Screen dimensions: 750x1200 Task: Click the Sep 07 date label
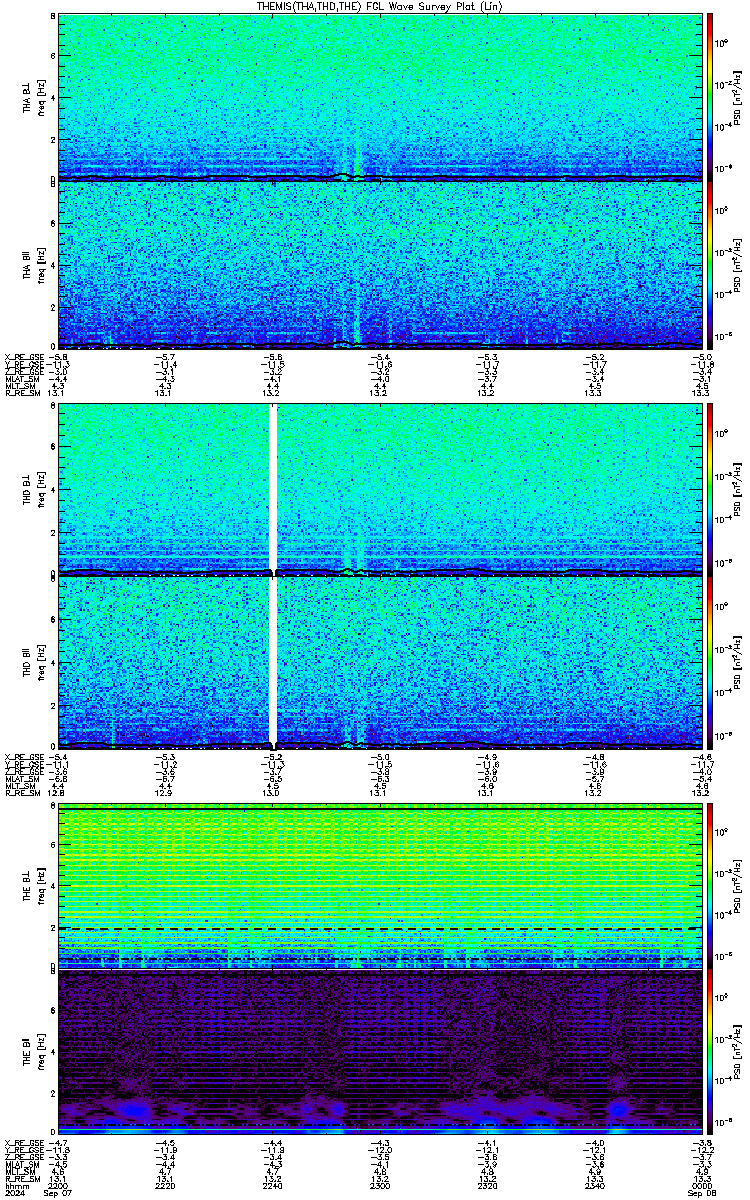(59, 1193)
